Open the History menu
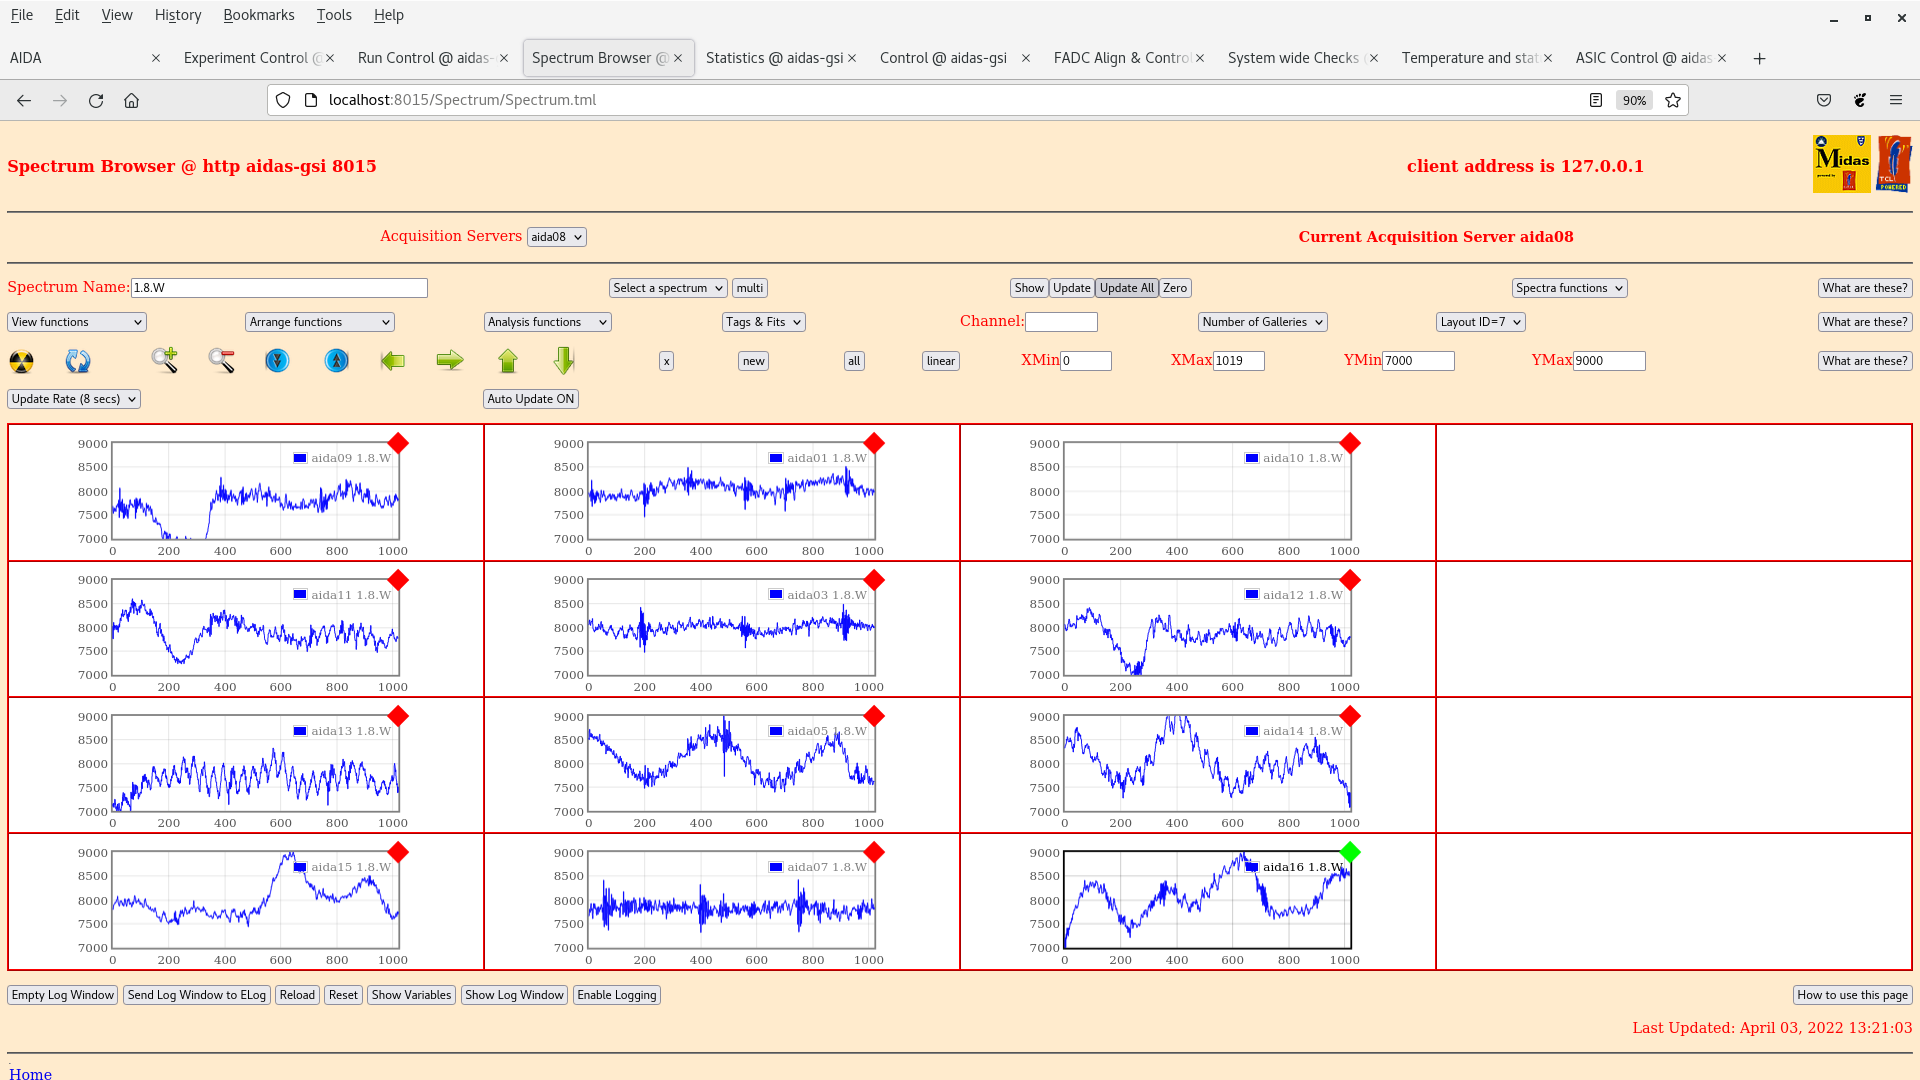The height and width of the screenshot is (1080, 1920). 178,15
